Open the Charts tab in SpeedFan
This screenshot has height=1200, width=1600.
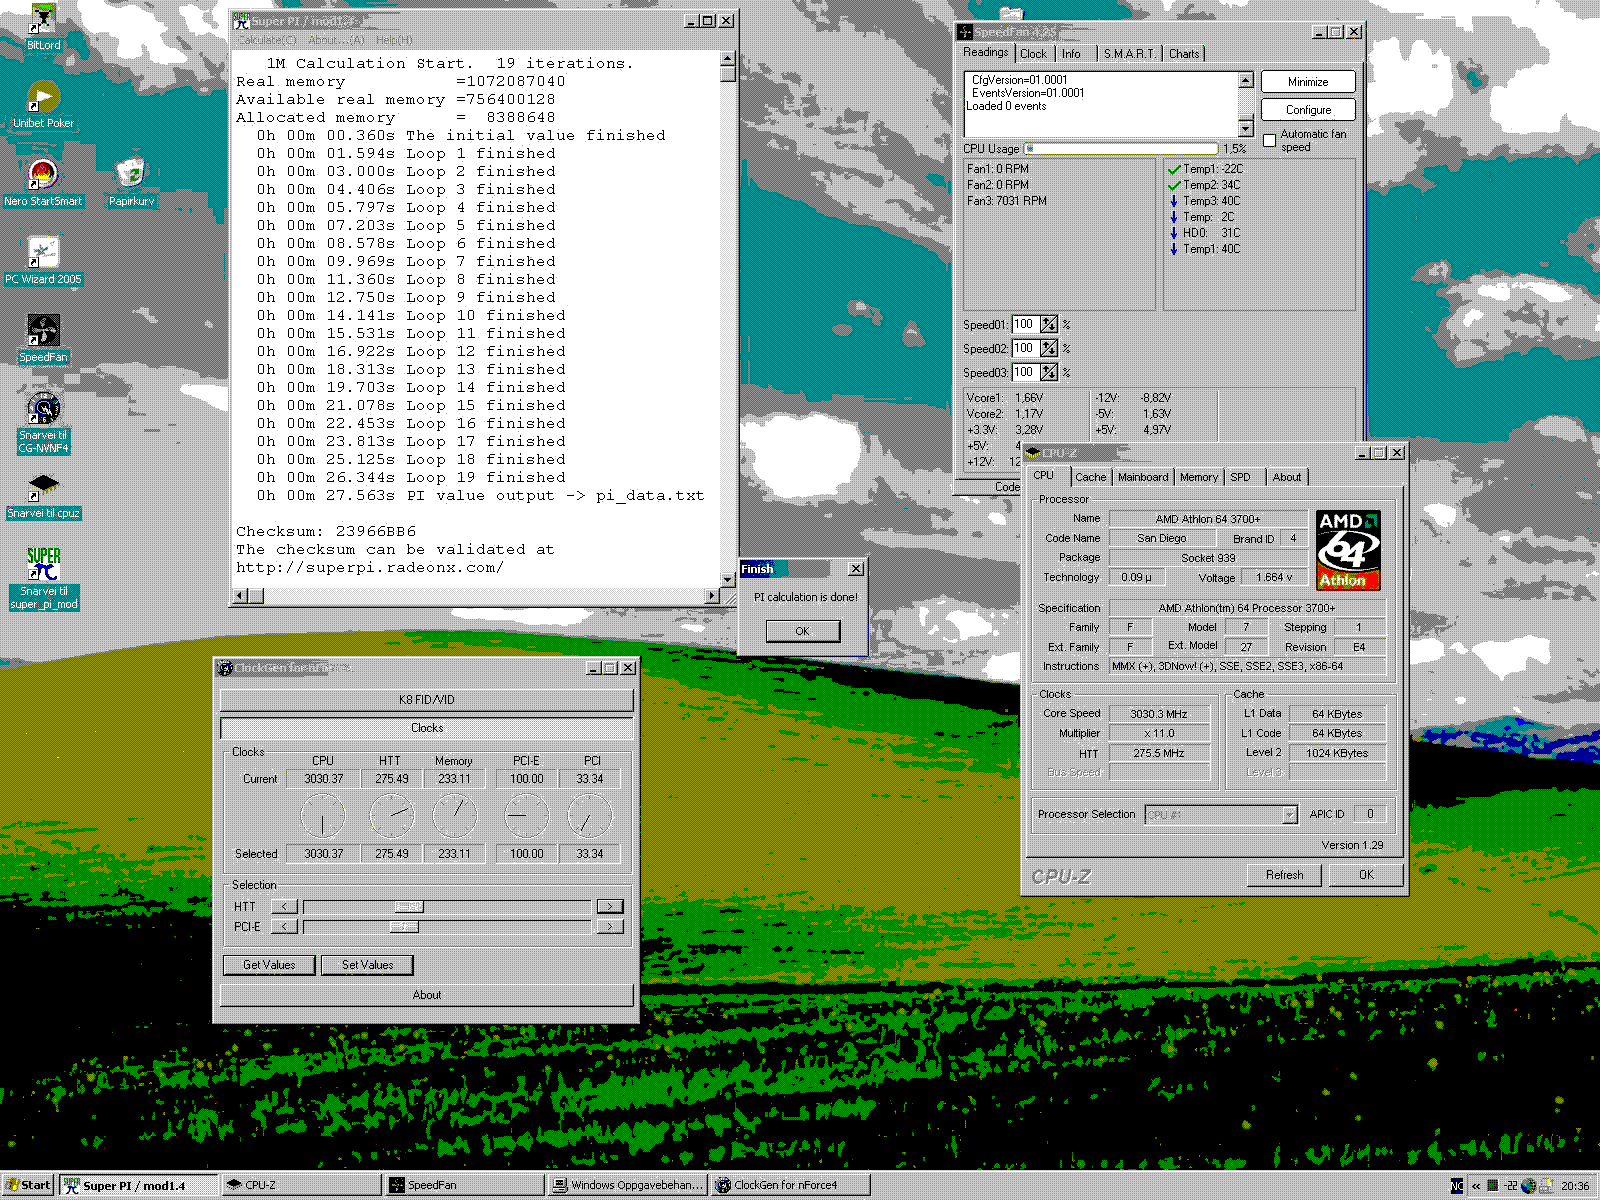[1184, 54]
